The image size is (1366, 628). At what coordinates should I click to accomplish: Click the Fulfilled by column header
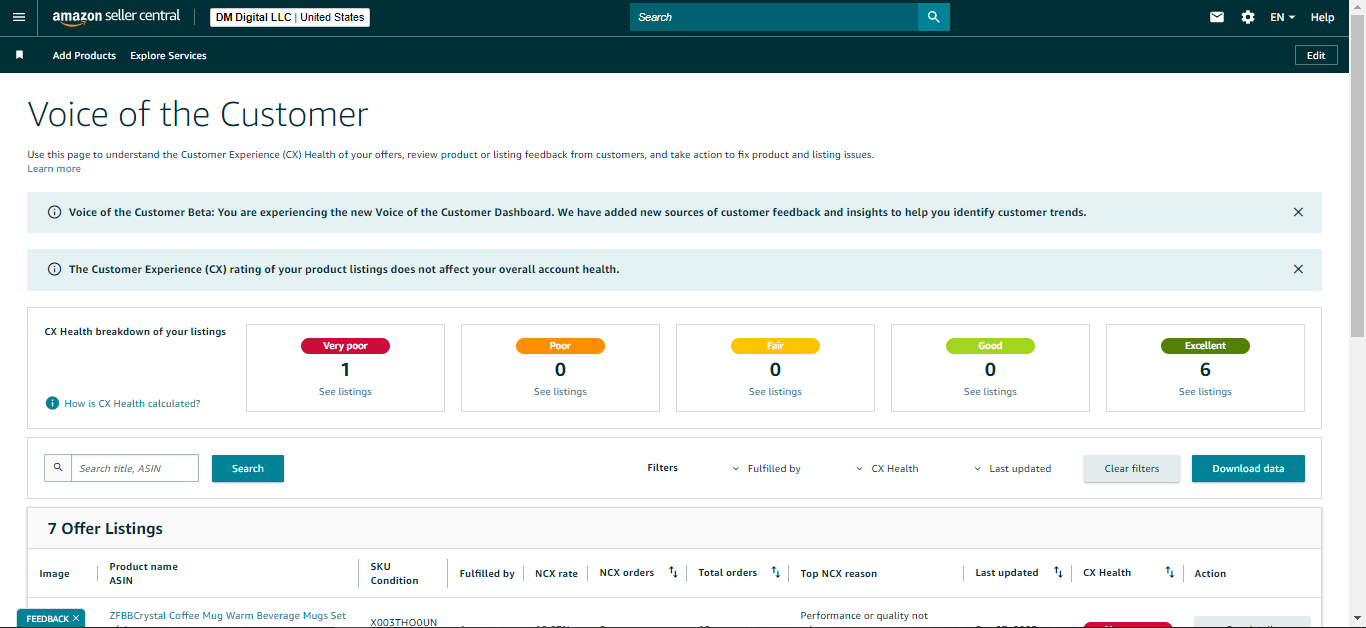(x=487, y=573)
